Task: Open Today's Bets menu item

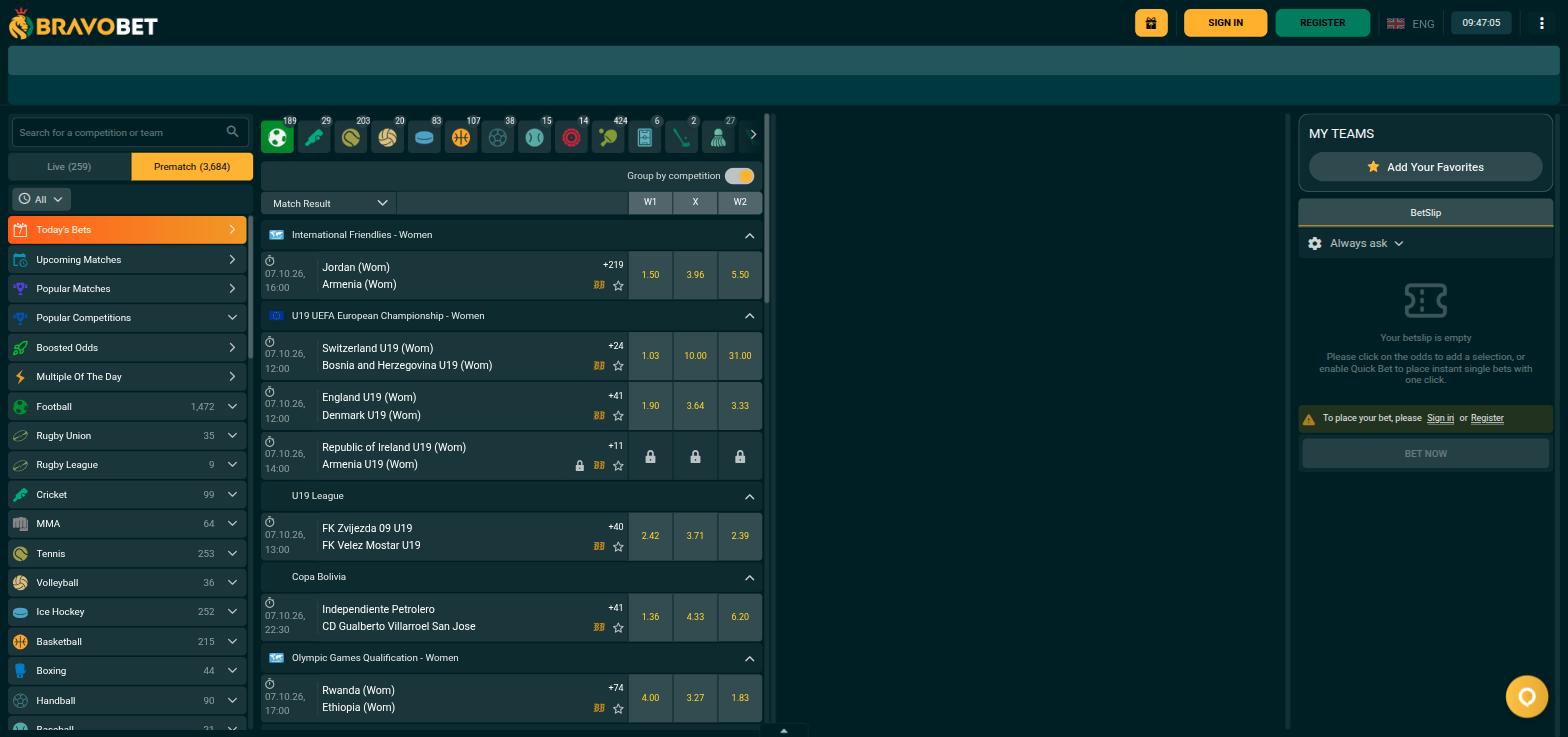Action: 127,230
